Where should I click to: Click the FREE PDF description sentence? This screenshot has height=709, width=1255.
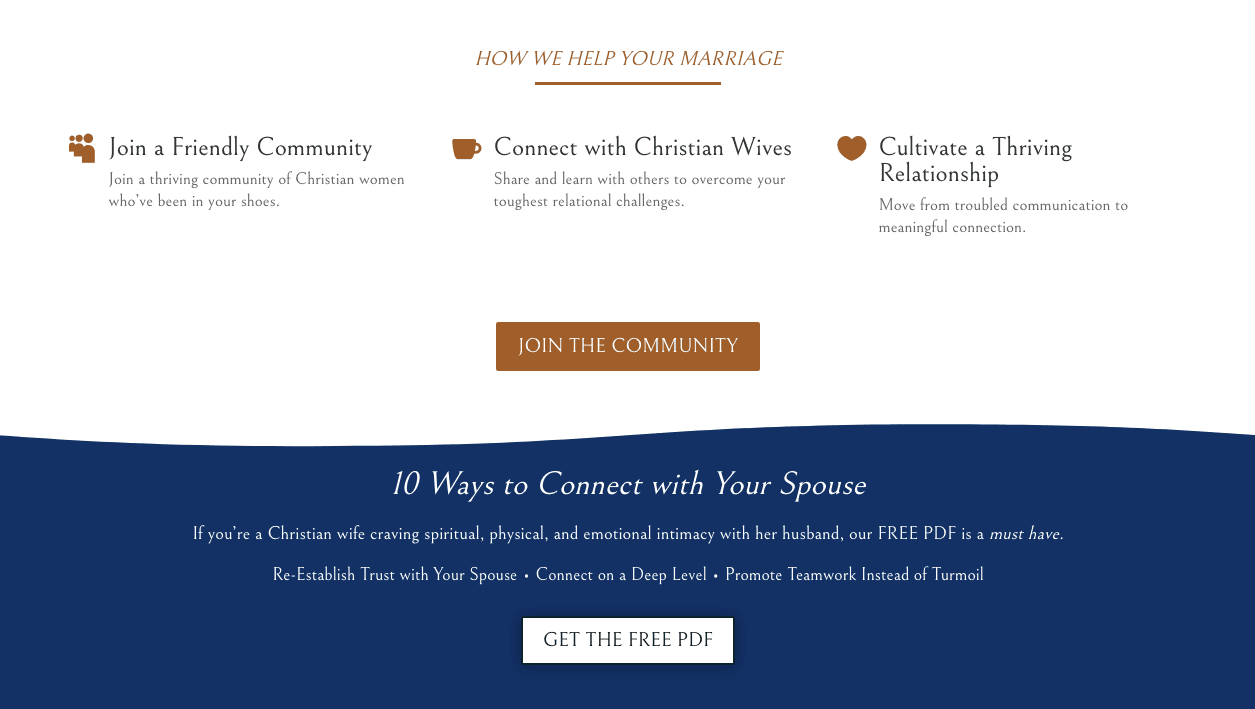pos(628,534)
